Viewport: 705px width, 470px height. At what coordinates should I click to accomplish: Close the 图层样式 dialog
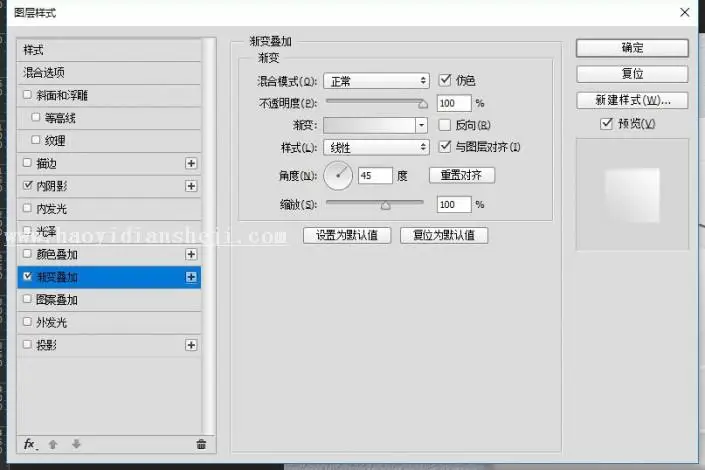[684, 13]
